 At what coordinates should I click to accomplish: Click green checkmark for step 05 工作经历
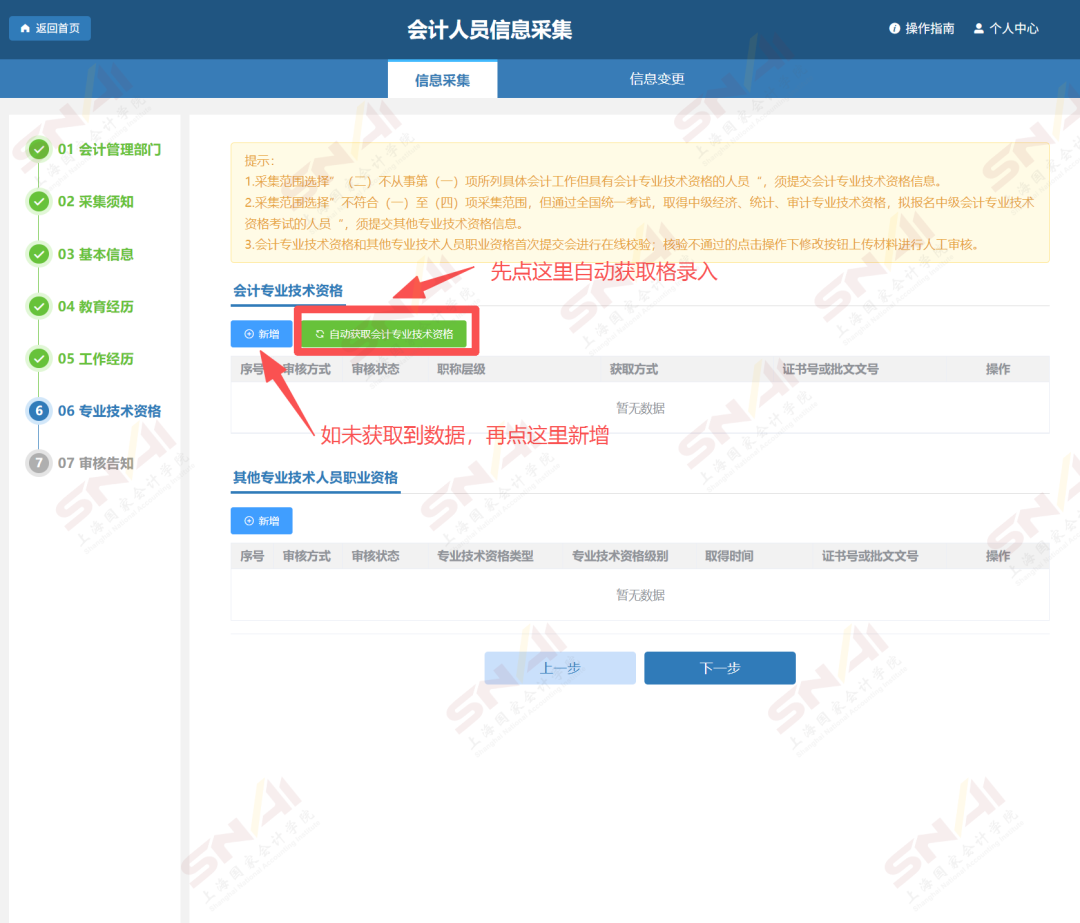pos(39,359)
